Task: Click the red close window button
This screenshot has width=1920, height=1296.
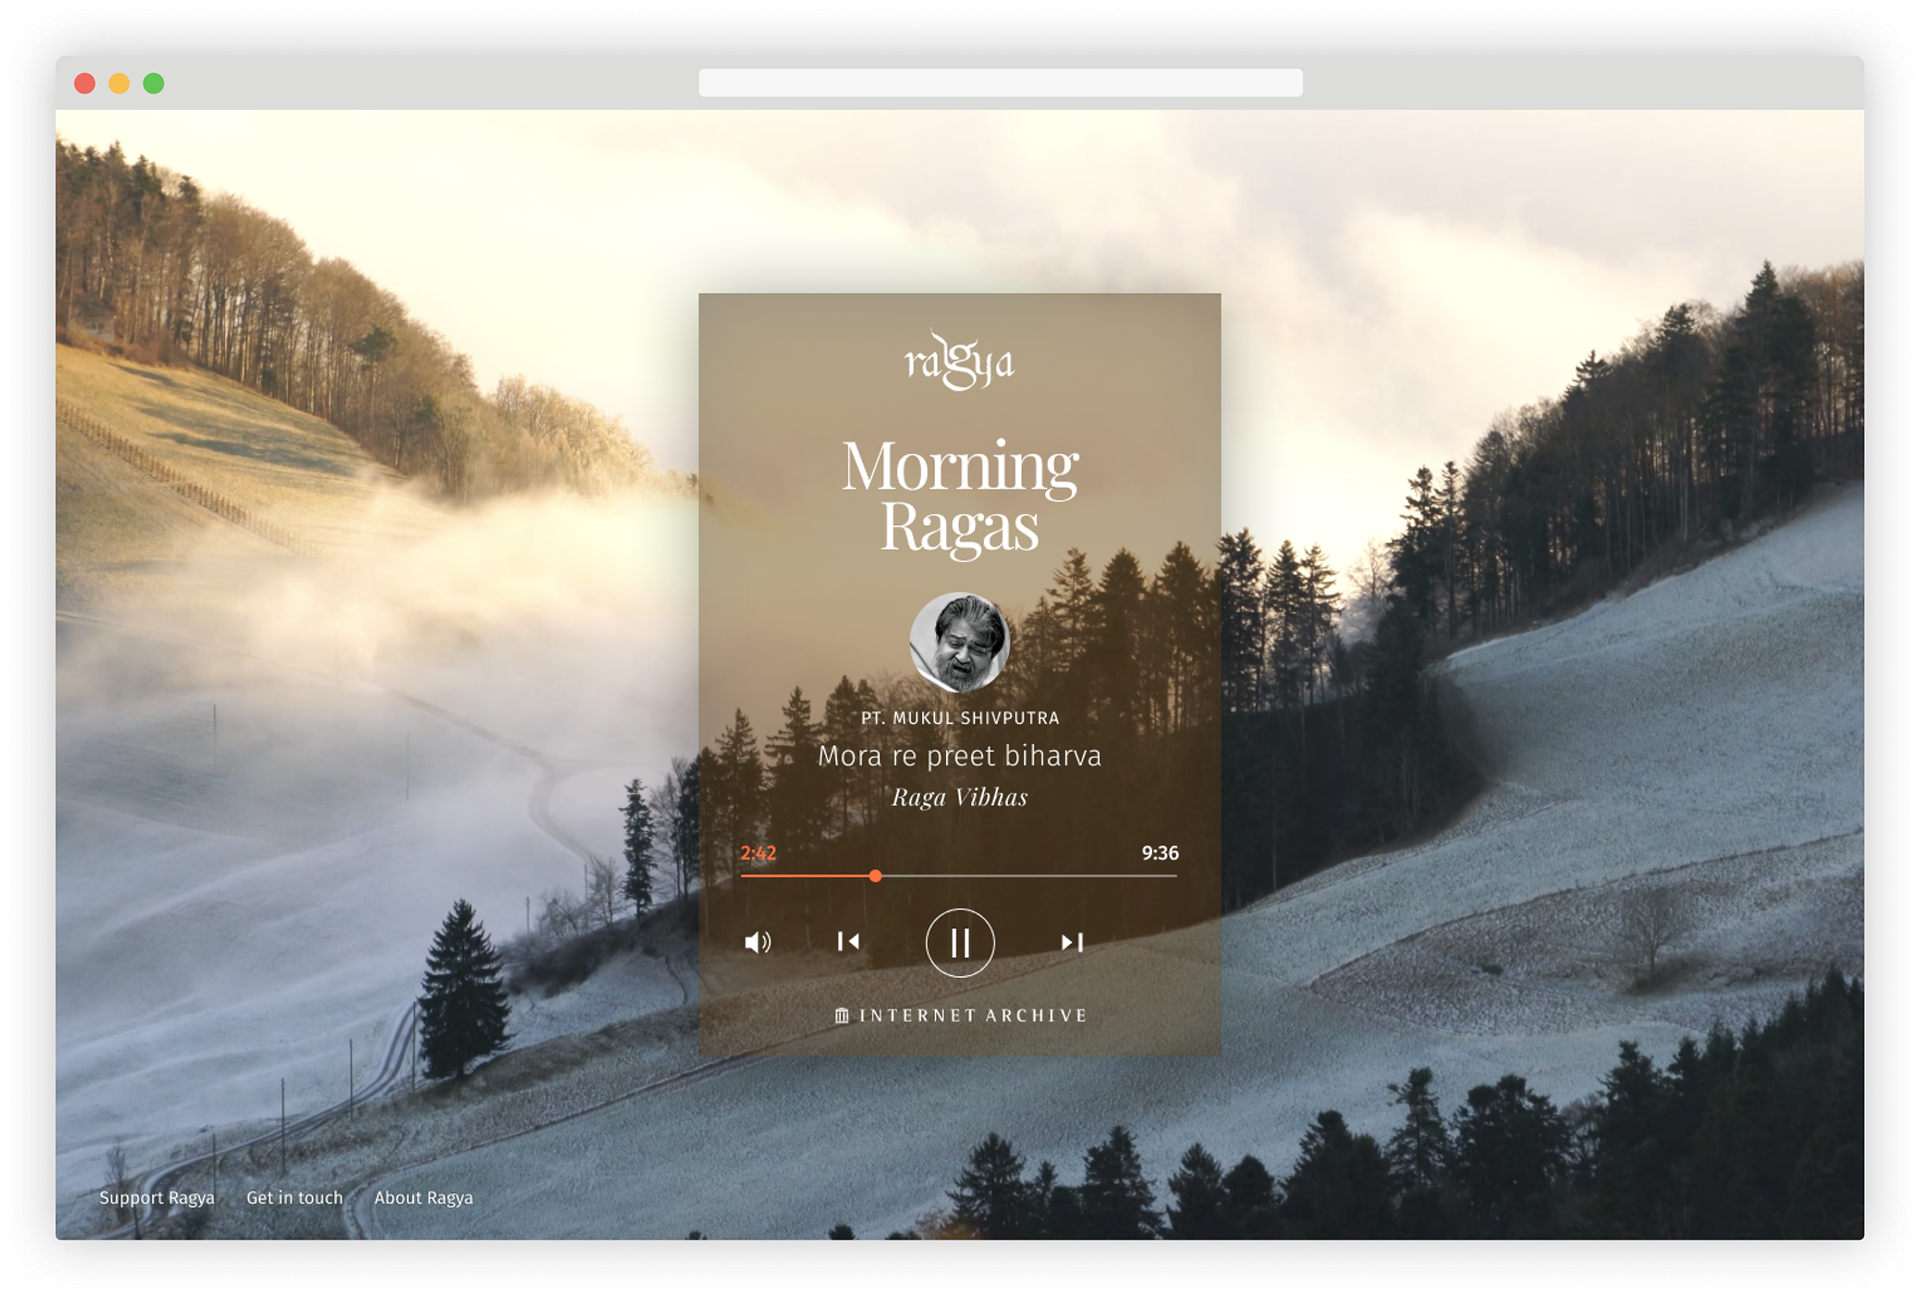Action: [85, 84]
